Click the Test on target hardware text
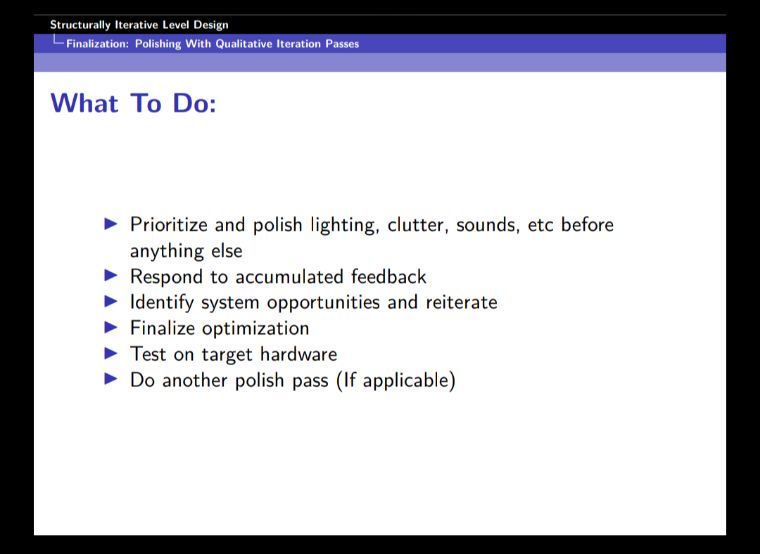760x554 pixels. pyautogui.click(x=233, y=354)
